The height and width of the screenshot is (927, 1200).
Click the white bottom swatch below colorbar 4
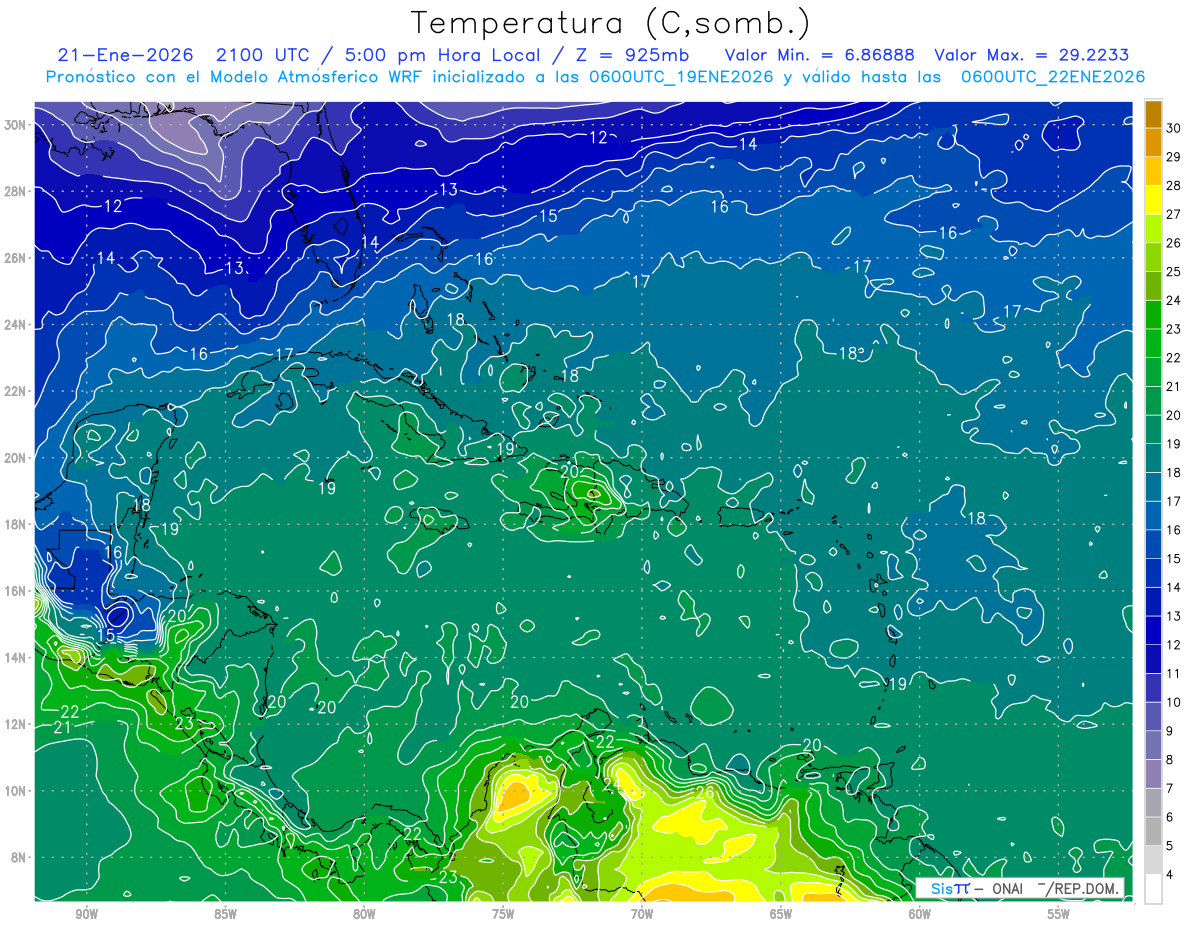[x=1153, y=889]
